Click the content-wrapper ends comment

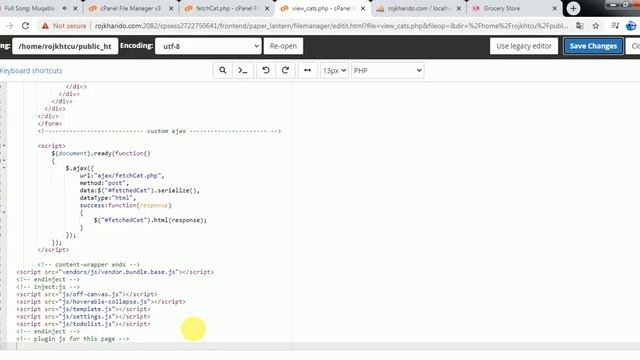[x=89, y=264]
